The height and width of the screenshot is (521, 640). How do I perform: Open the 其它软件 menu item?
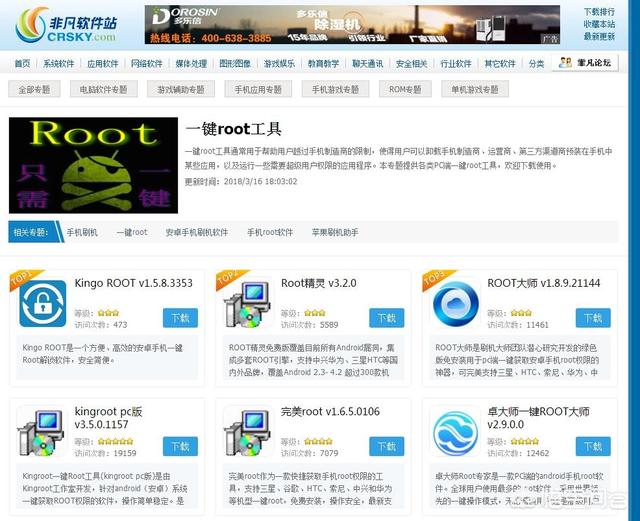pos(500,64)
